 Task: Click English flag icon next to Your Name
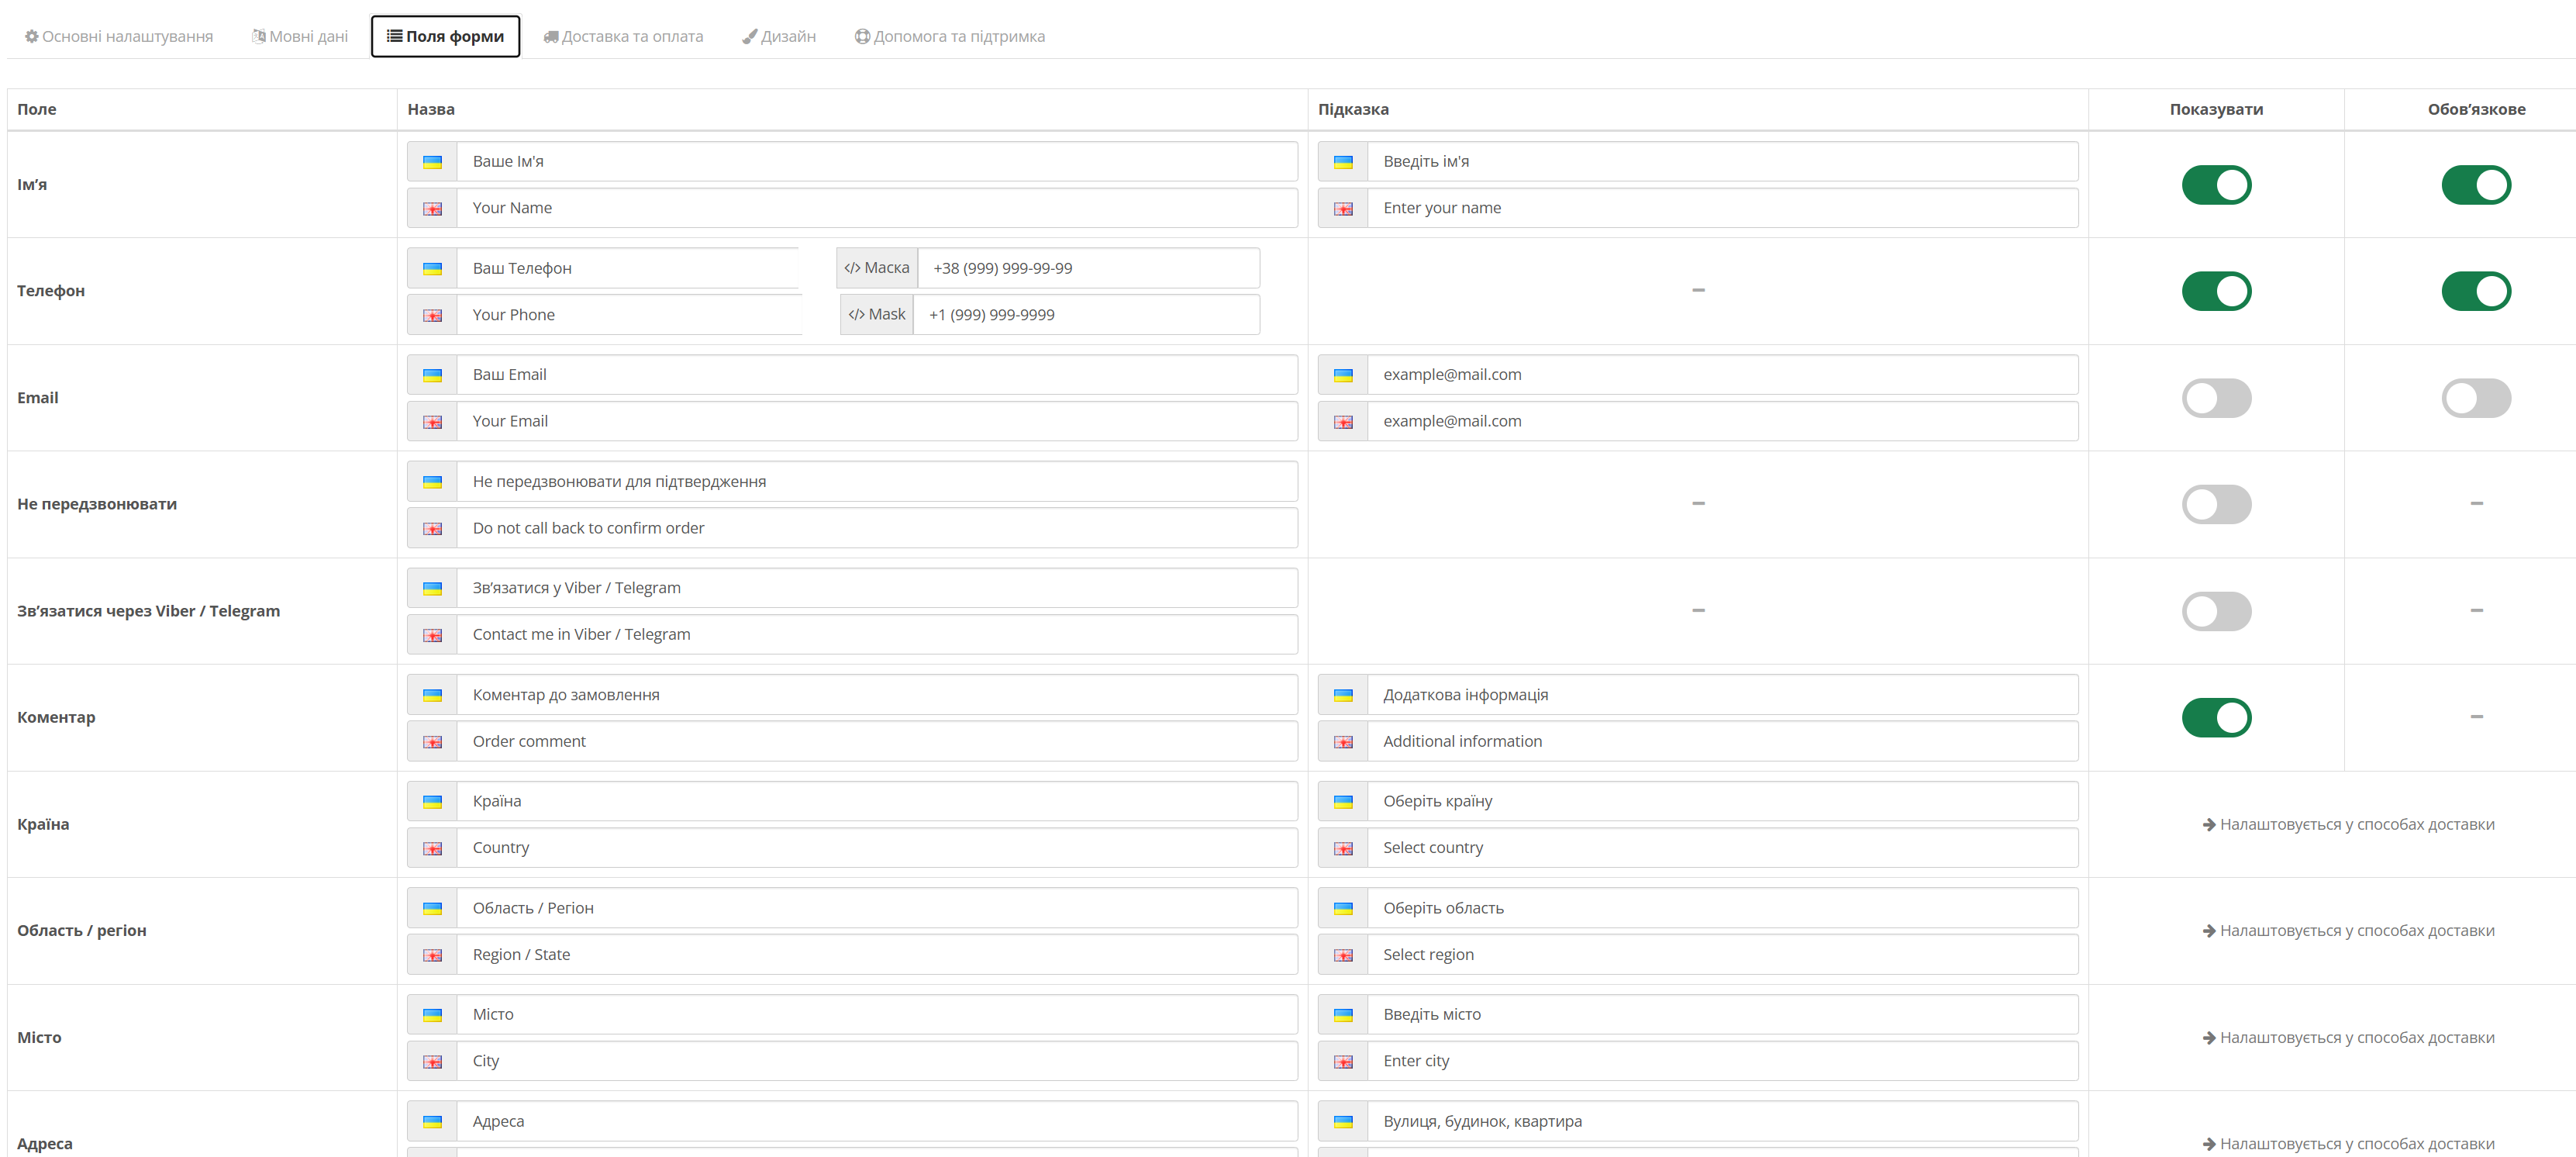(432, 209)
